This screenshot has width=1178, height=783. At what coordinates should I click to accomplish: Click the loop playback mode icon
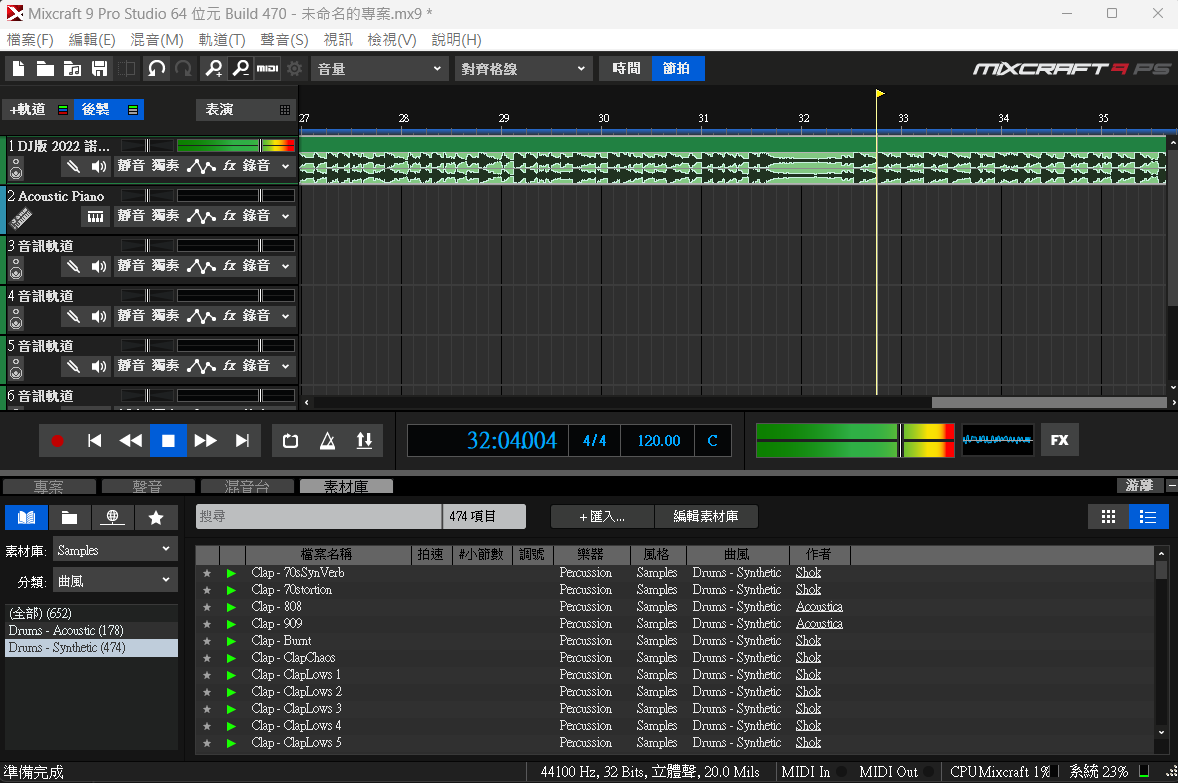click(x=291, y=441)
